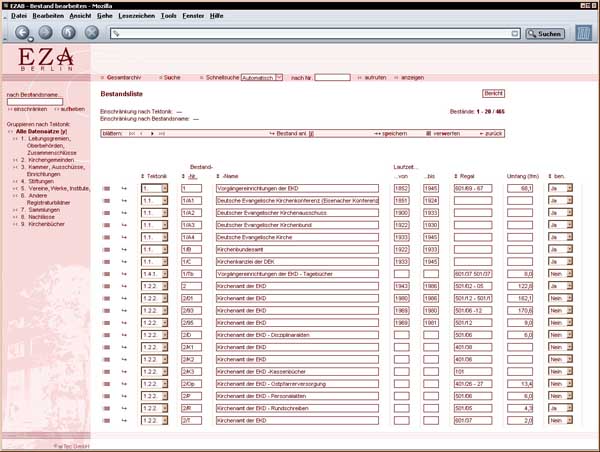600x452 pixels.
Task: Click list icon of EKD Personalakten row
Action: pos(107,396)
